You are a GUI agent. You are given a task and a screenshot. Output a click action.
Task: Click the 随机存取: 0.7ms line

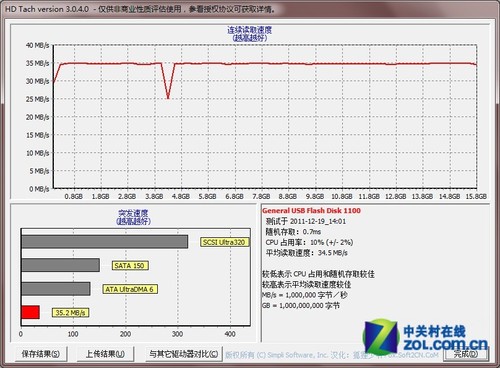(x=293, y=232)
